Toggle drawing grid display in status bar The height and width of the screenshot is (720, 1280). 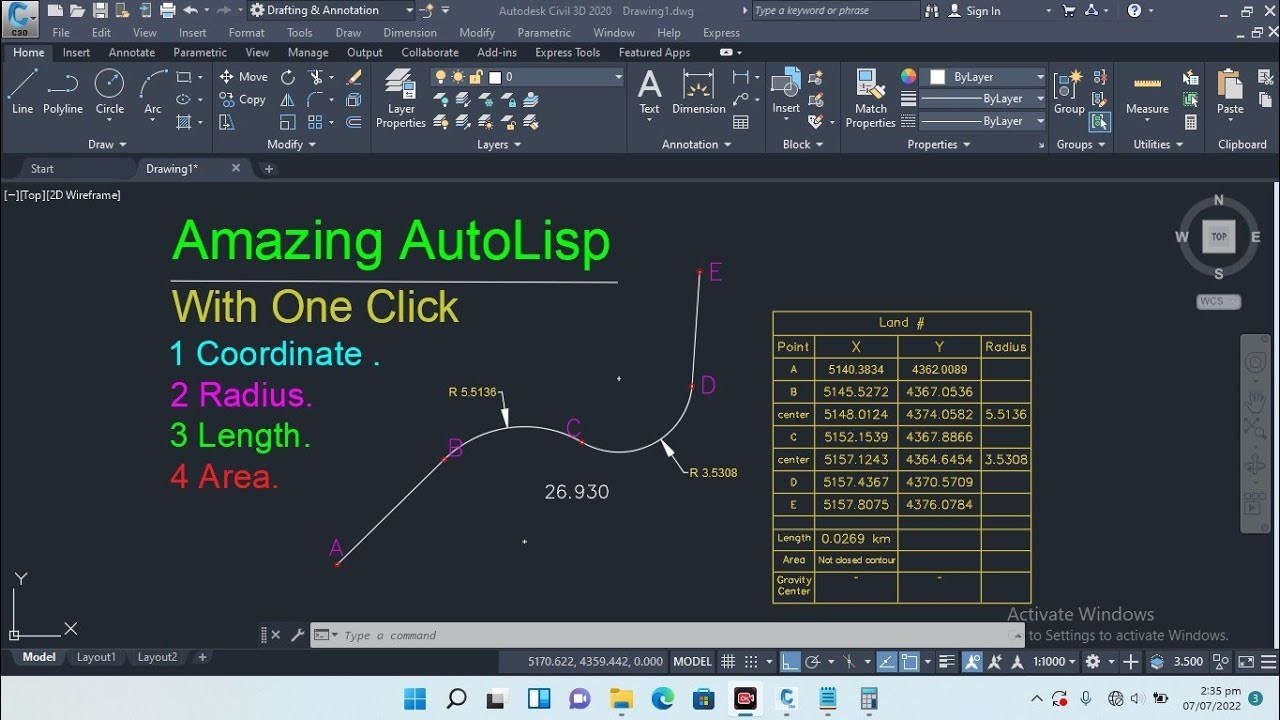click(x=728, y=661)
